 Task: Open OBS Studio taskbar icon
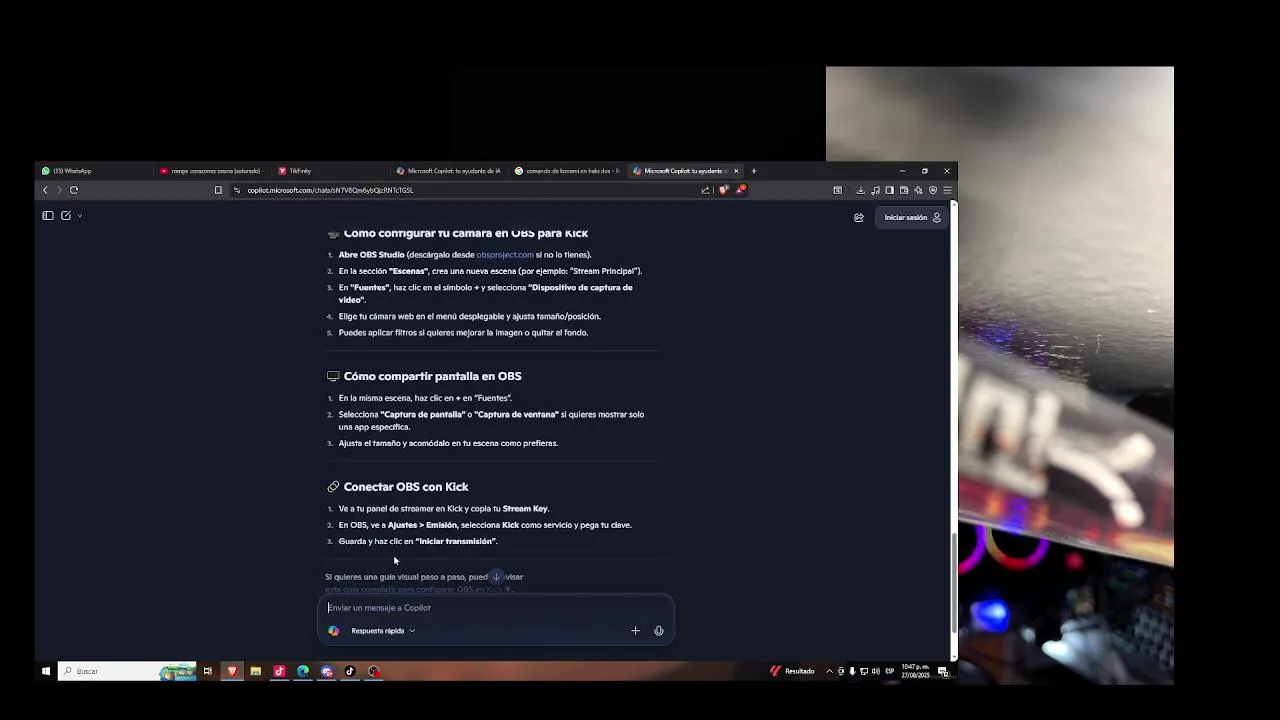[374, 671]
